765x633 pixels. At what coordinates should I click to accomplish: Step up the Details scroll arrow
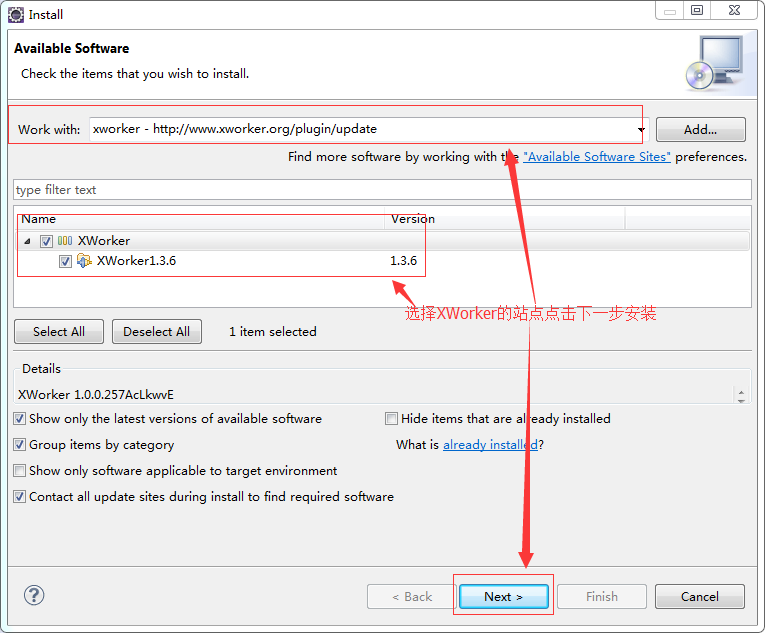pyautogui.click(x=741, y=392)
